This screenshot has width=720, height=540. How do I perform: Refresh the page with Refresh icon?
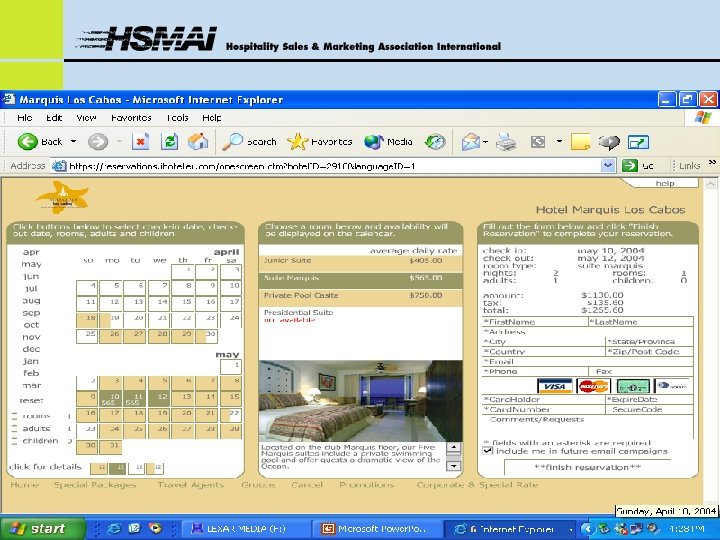coord(169,141)
